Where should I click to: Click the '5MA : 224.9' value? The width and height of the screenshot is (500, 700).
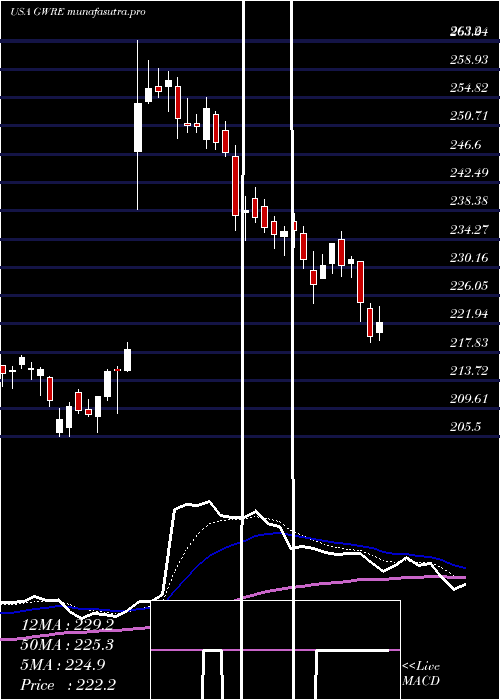[x=63, y=665]
